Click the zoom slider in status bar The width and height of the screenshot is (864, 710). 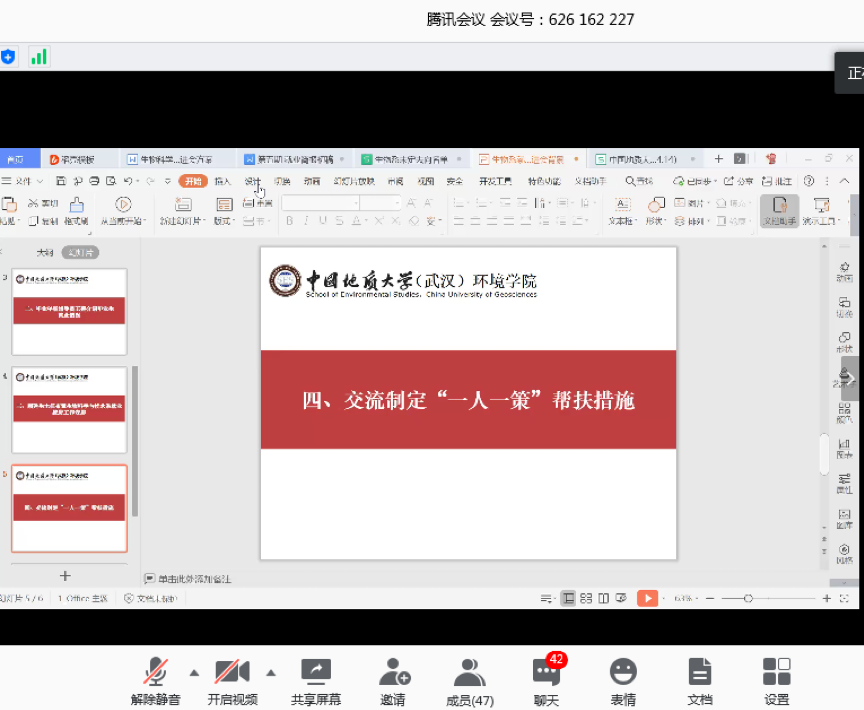tap(748, 598)
